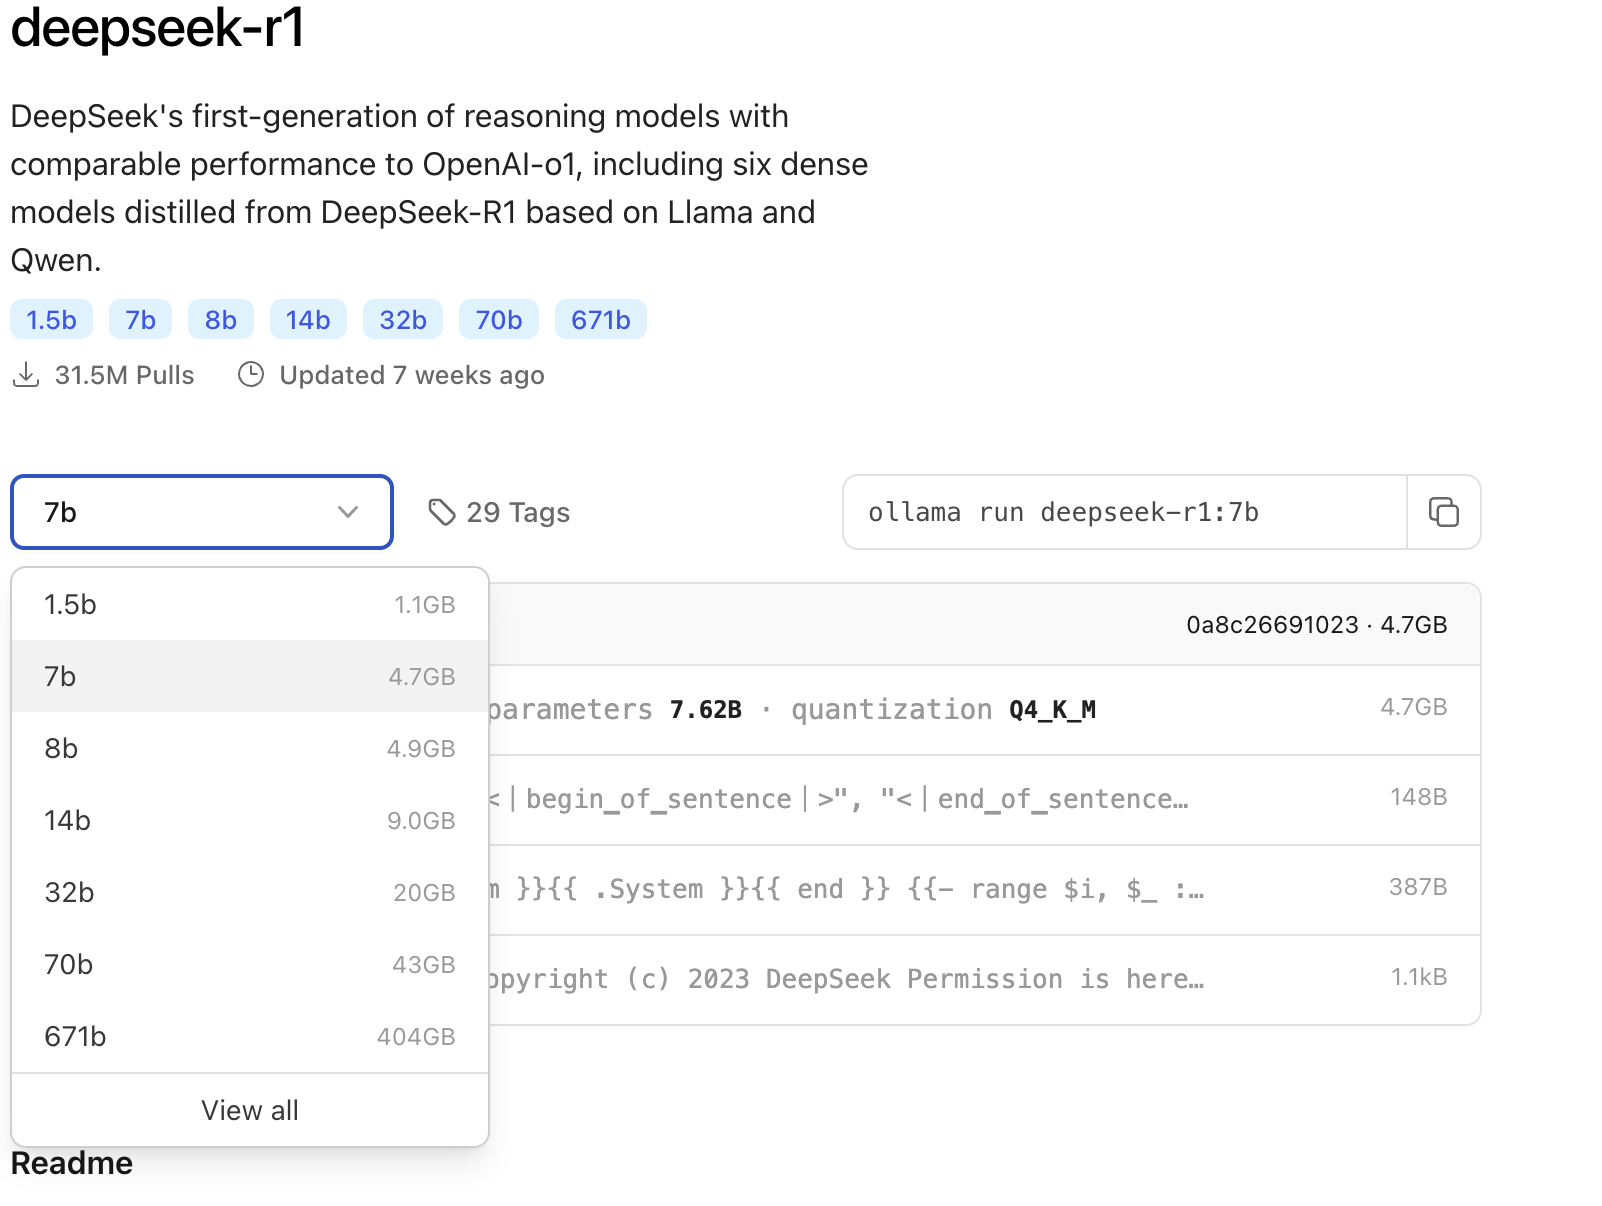
Task: Click the 1.5b blue tag badge
Action: [x=51, y=320]
